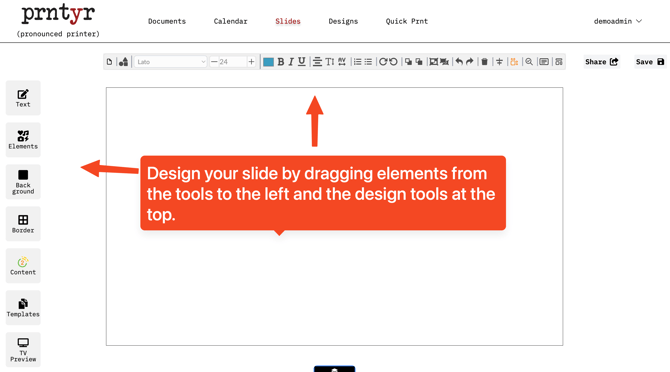Apply bulleted list formatting

368,62
